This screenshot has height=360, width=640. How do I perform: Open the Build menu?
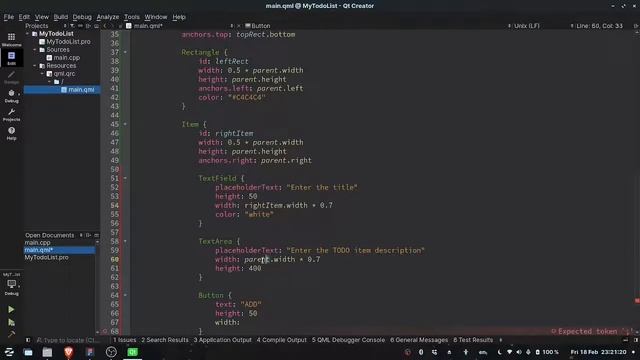click(61, 17)
